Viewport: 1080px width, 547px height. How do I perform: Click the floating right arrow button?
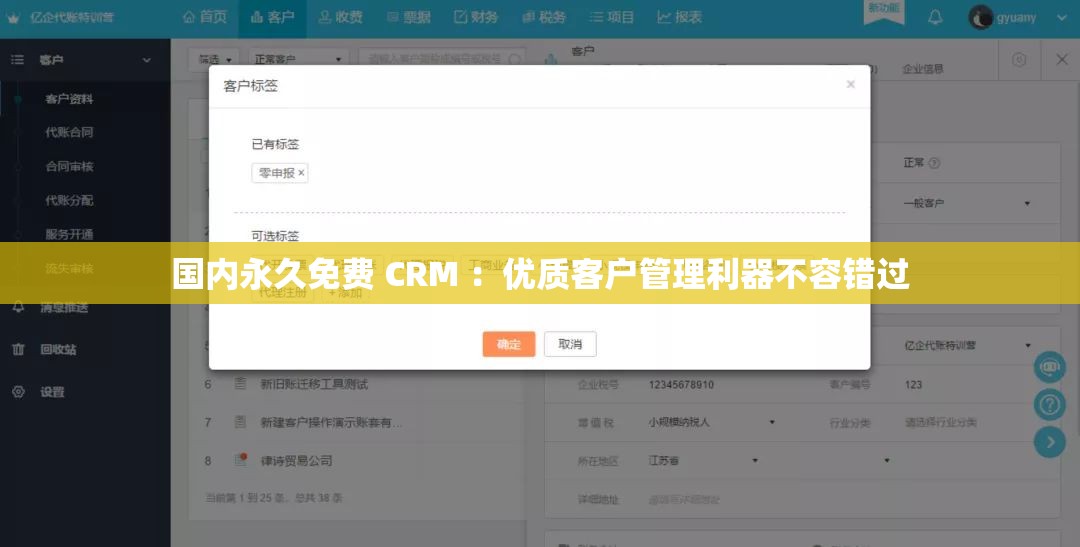(x=1050, y=442)
